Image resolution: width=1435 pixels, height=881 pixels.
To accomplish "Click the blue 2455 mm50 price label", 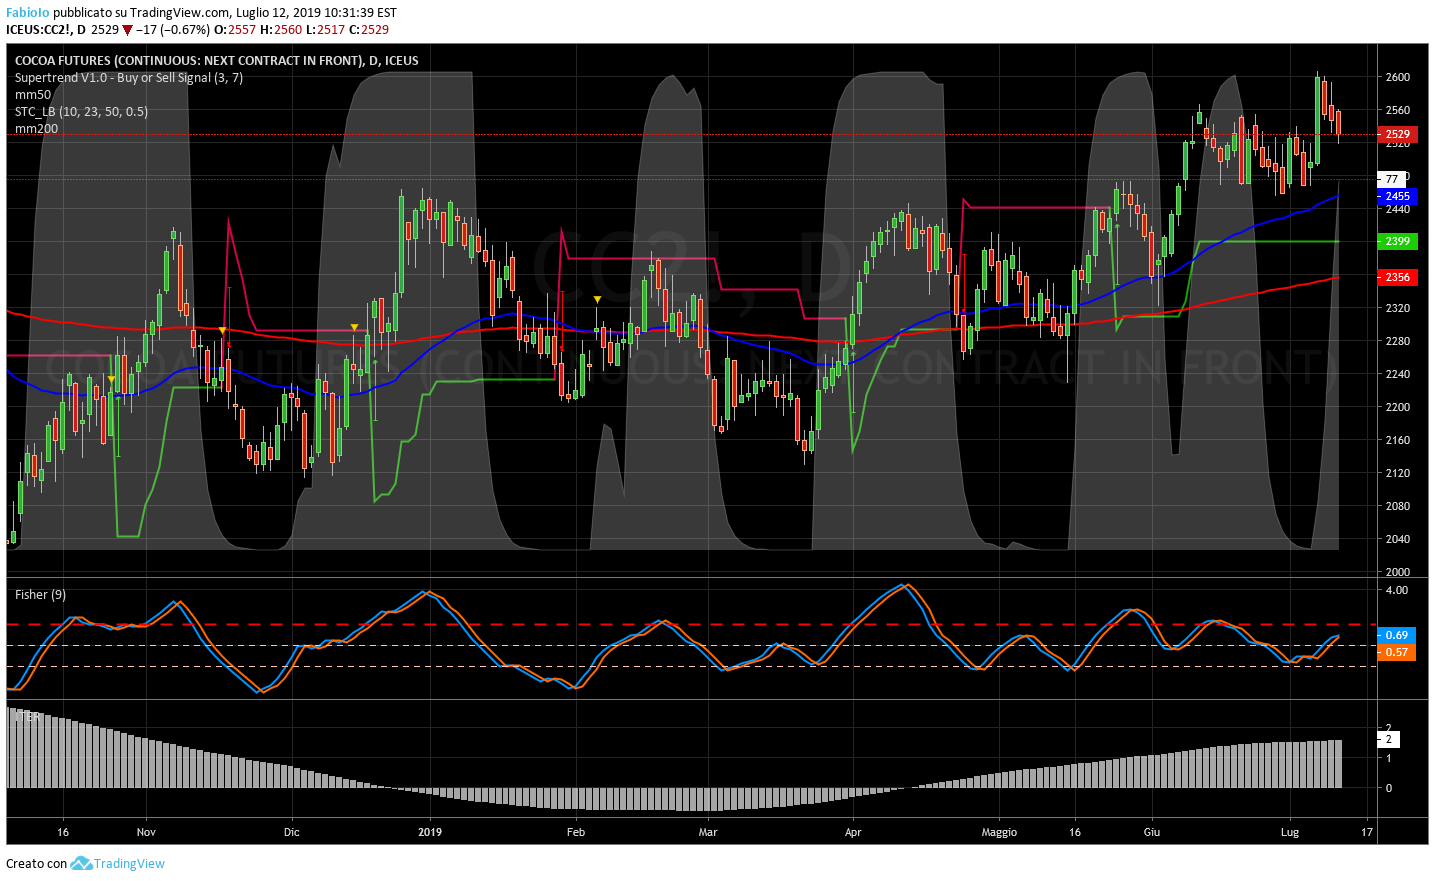I will pyautogui.click(x=1397, y=196).
